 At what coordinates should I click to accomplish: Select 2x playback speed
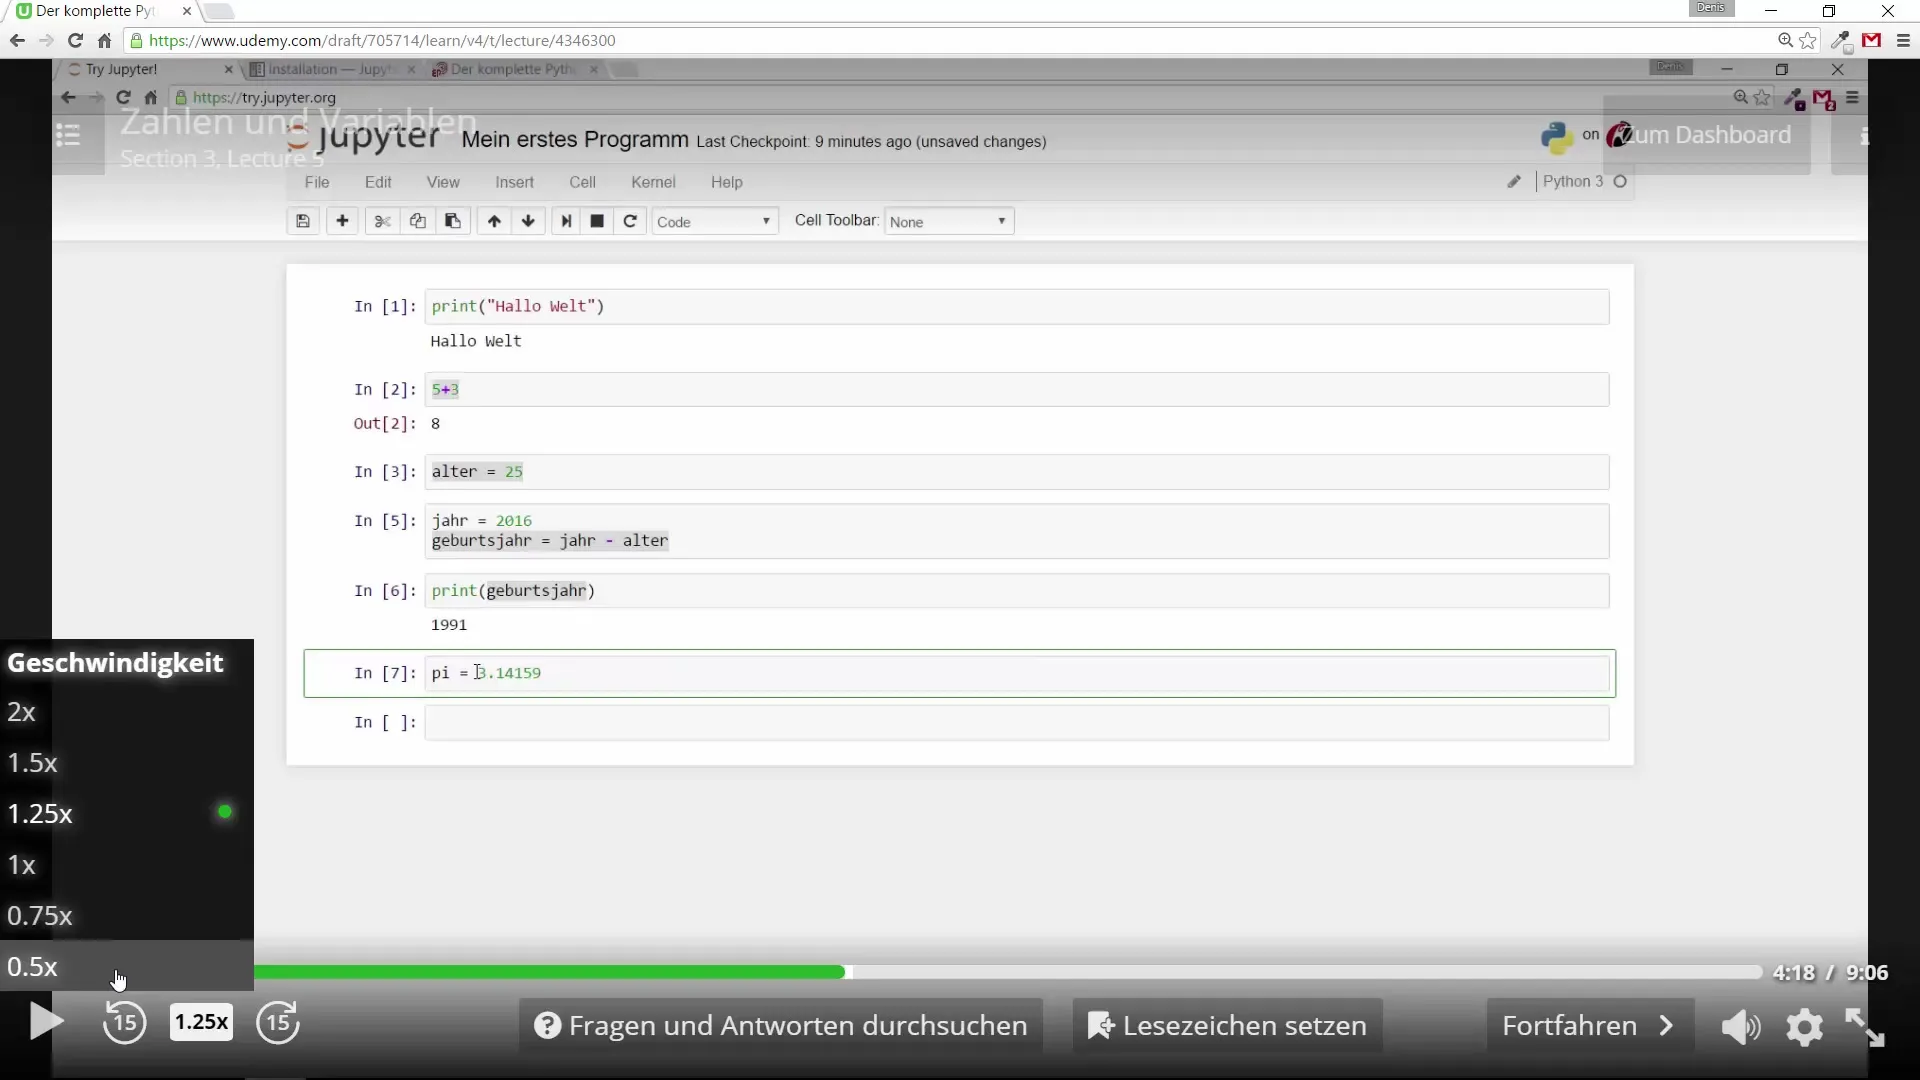22,712
